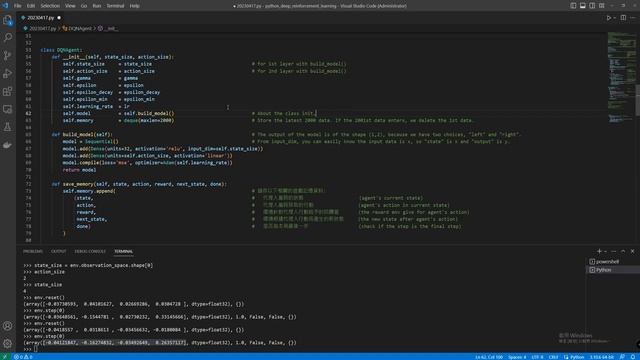640x360 pixels.
Task: Open the feedback icon in status bar
Action: point(622,357)
